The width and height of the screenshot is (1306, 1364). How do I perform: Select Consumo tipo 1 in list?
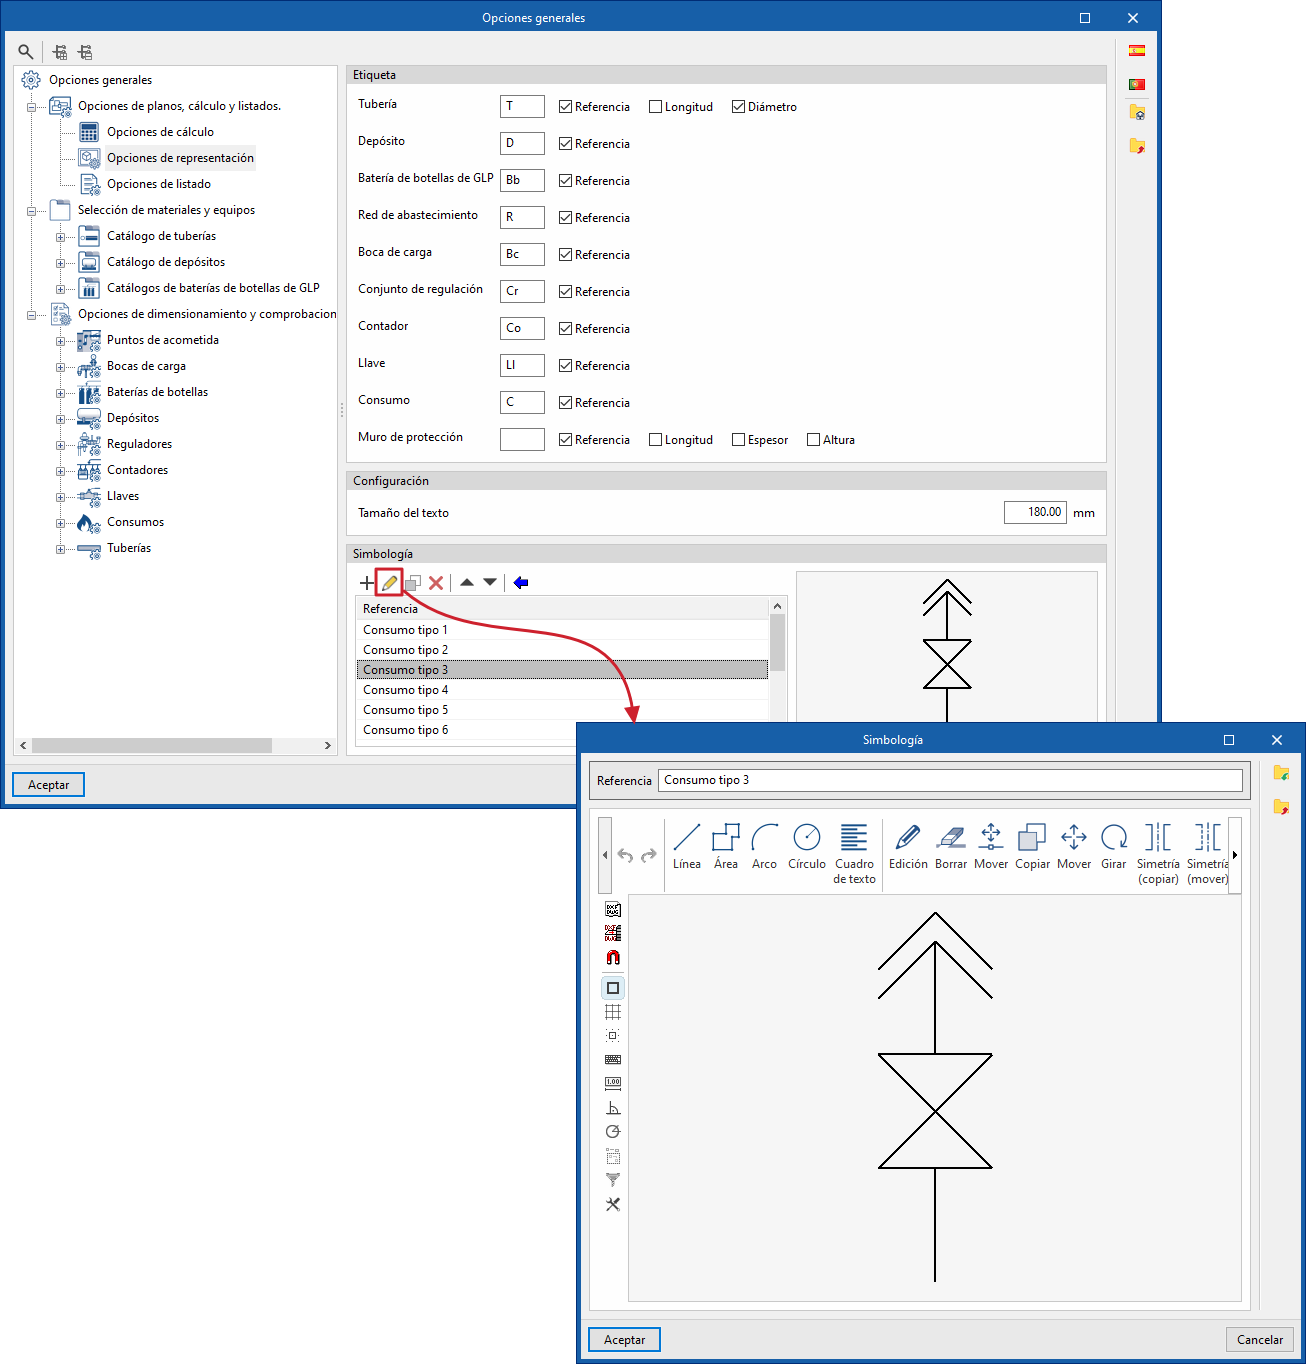562,630
